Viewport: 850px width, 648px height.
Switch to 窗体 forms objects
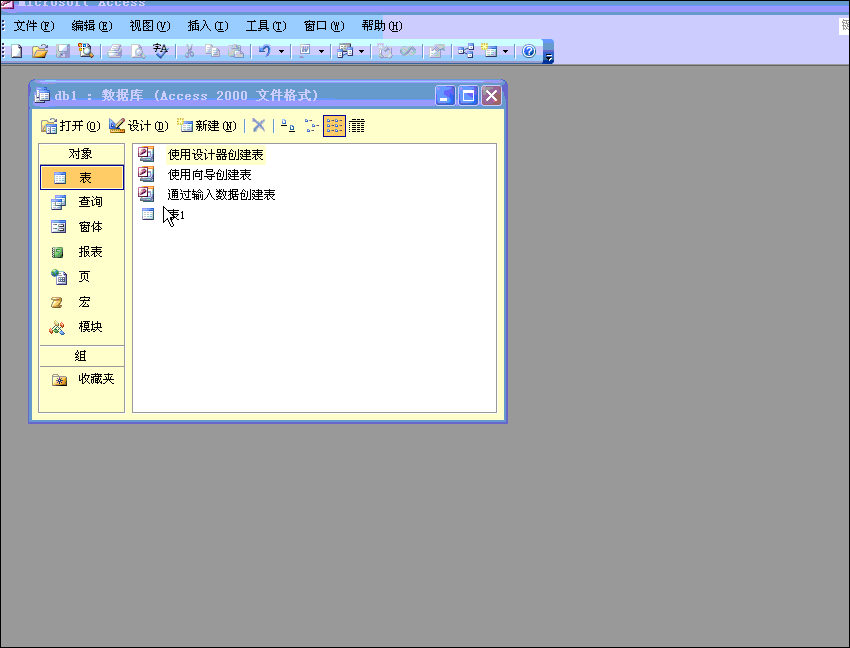coord(82,227)
